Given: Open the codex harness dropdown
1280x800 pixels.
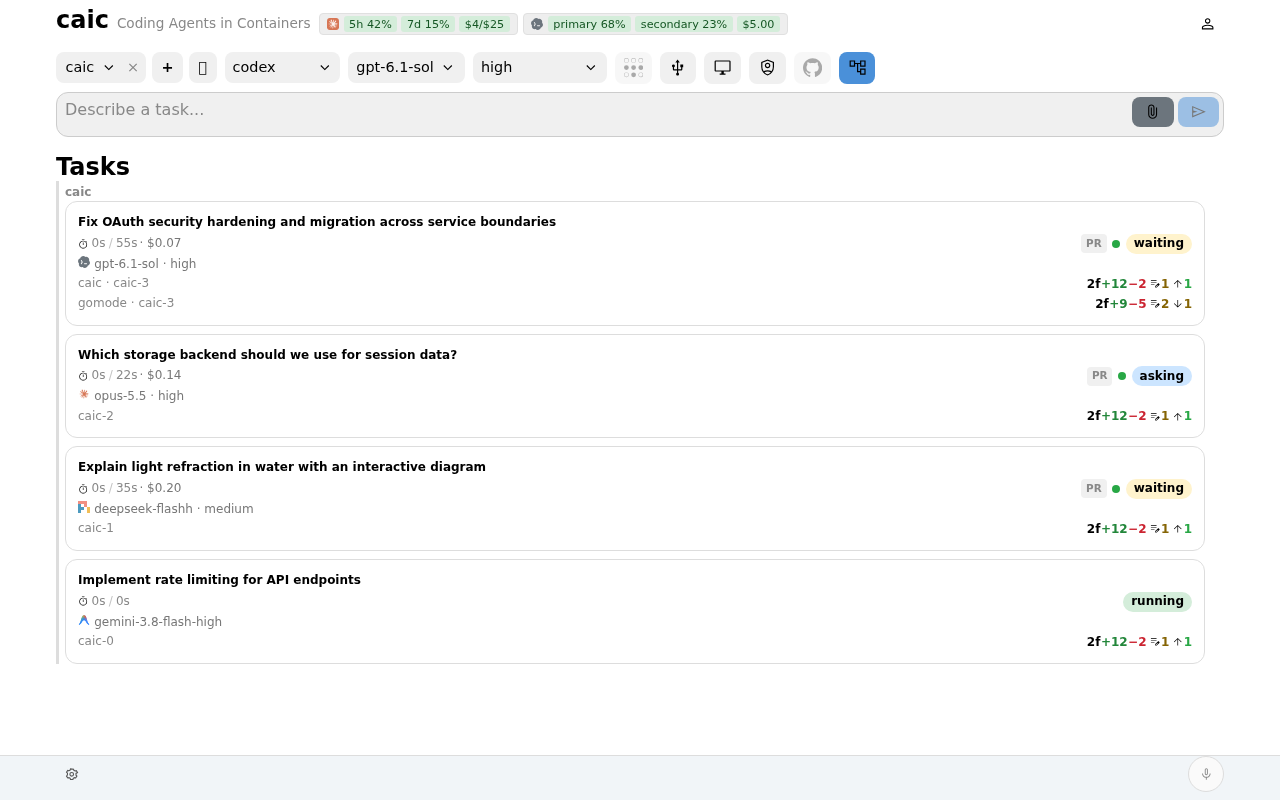Looking at the screenshot, I should click(x=282, y=68).
